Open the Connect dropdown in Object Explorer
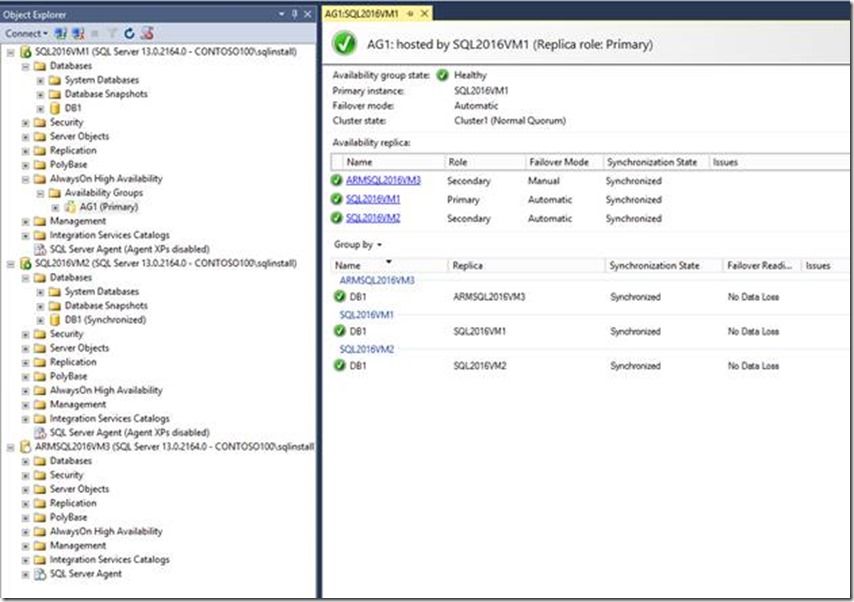The width and height of the screenshot is (854, 602). [x=26, y=33]
